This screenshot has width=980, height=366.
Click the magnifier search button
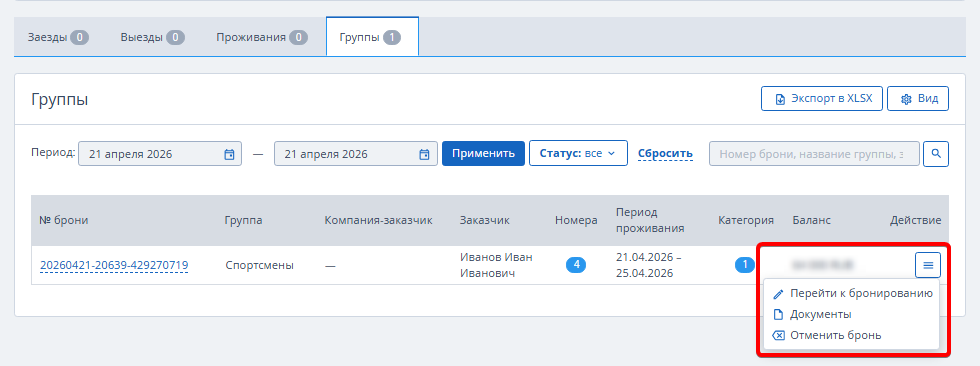click(936, 153)
